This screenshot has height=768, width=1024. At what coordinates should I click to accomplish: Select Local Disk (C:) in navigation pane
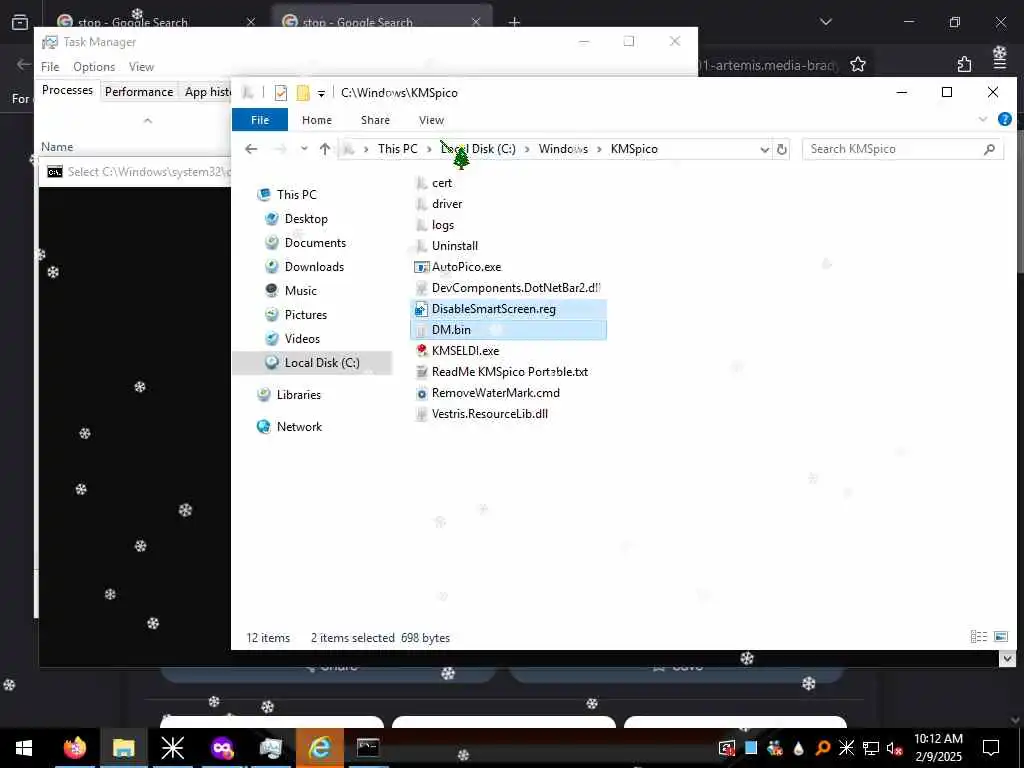point(312,362)
